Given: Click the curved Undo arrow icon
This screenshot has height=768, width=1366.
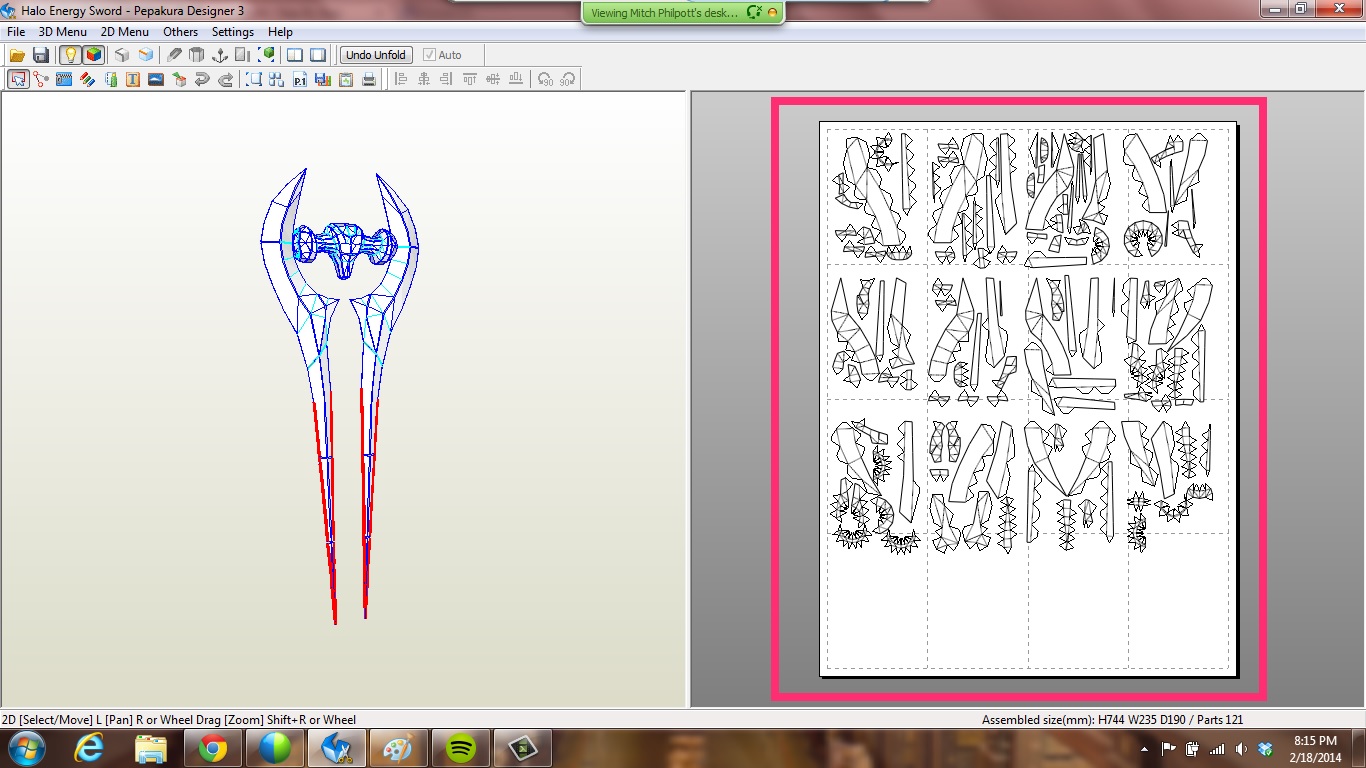Looking at the screenshot, I should tap(202, 79).
